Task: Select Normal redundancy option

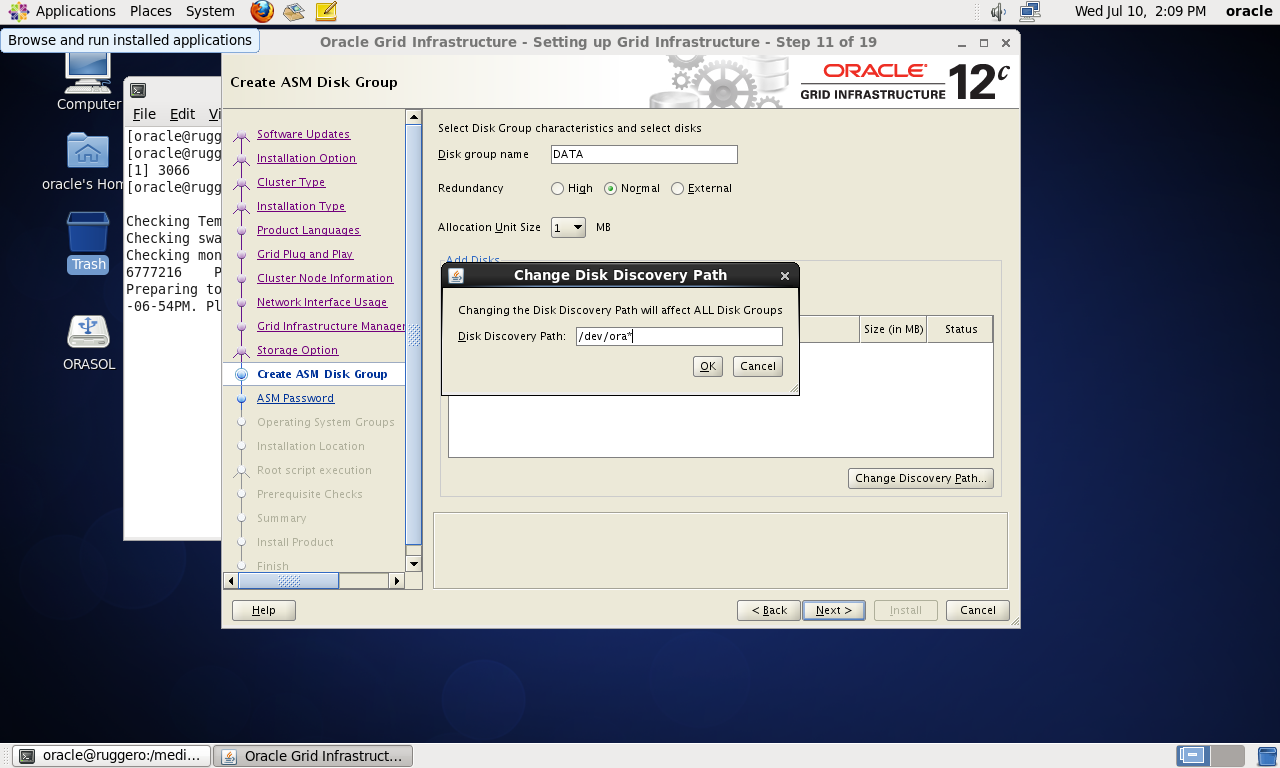Action: point(611,189)
